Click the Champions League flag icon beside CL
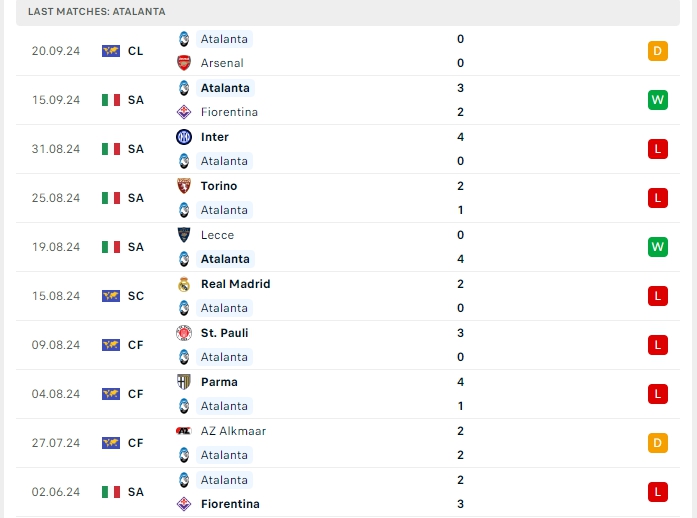The height and width of the screenshot is (518, 697). point(111,51)
